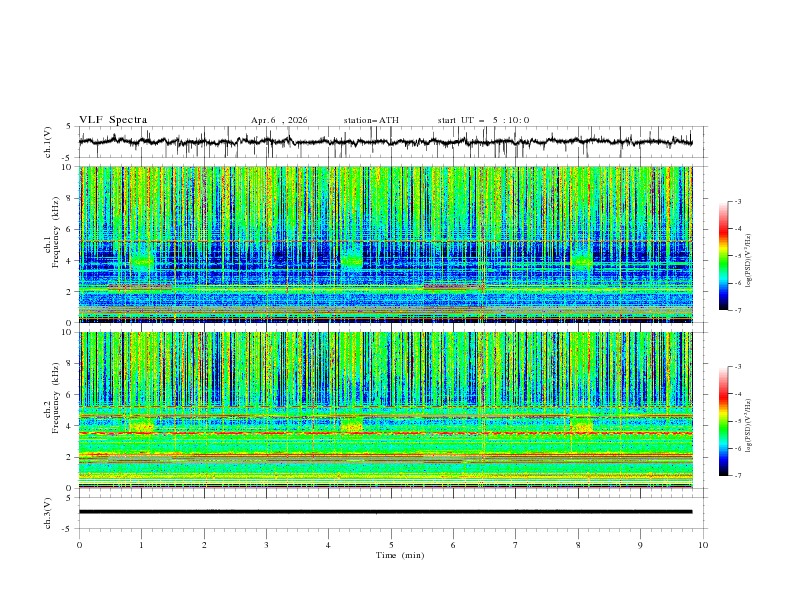
Task: Click the VLF Spectra title text
Action: pyautogui.click(x=113, y=120)
